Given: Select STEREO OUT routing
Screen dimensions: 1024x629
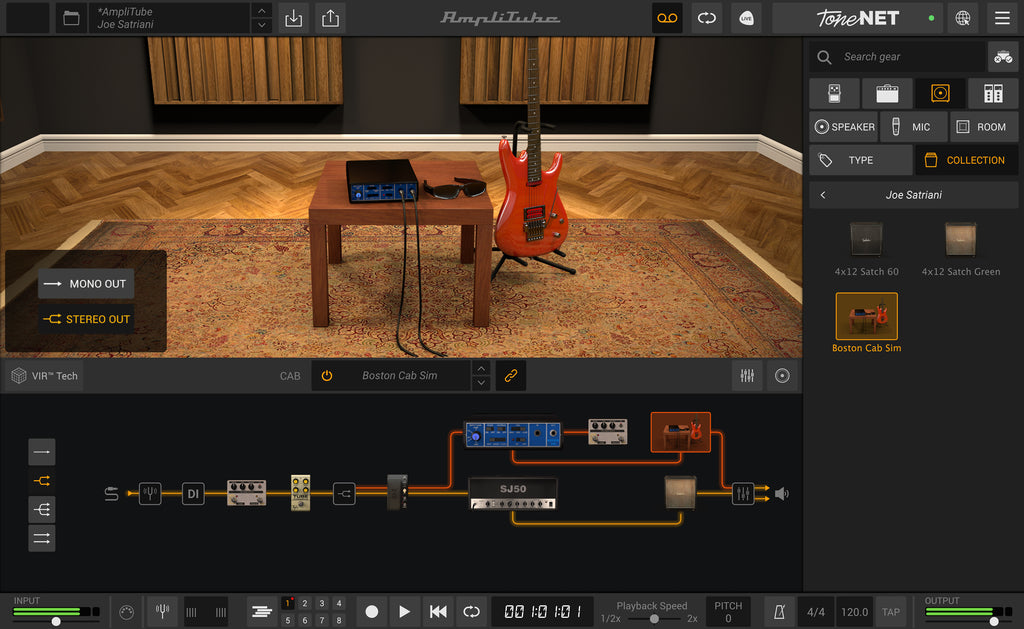Looking at the screenshot, I should click(86, 319).
